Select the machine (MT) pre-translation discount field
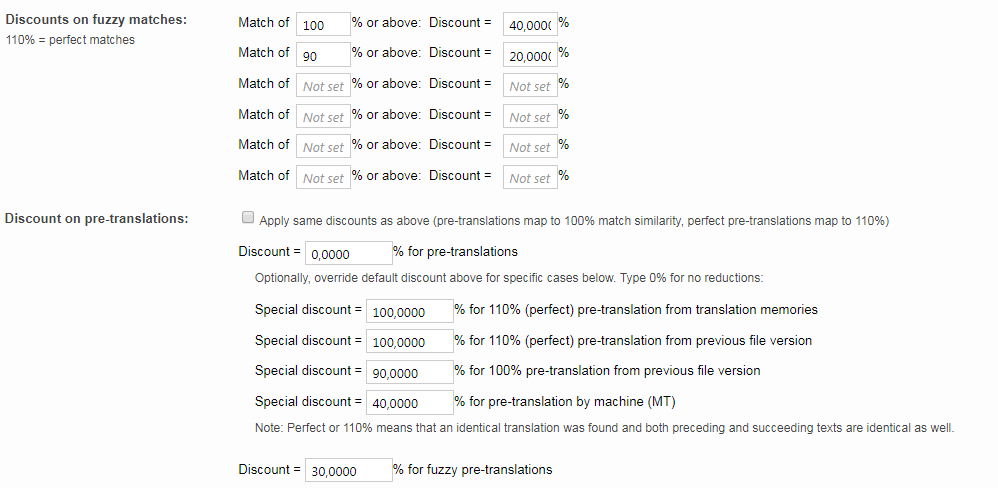 409,403
